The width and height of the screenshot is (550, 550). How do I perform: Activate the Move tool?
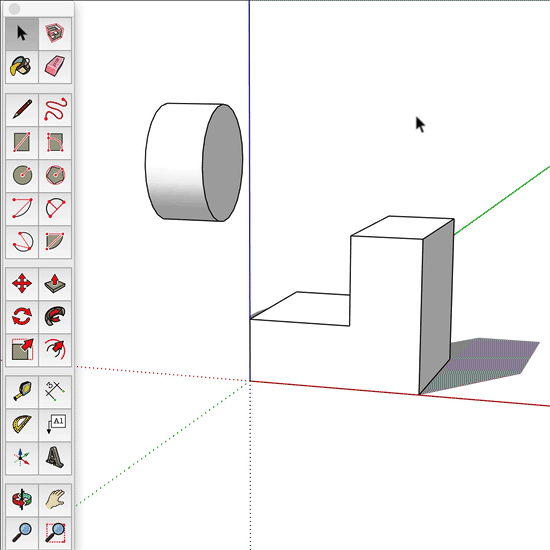coord(22,284)
